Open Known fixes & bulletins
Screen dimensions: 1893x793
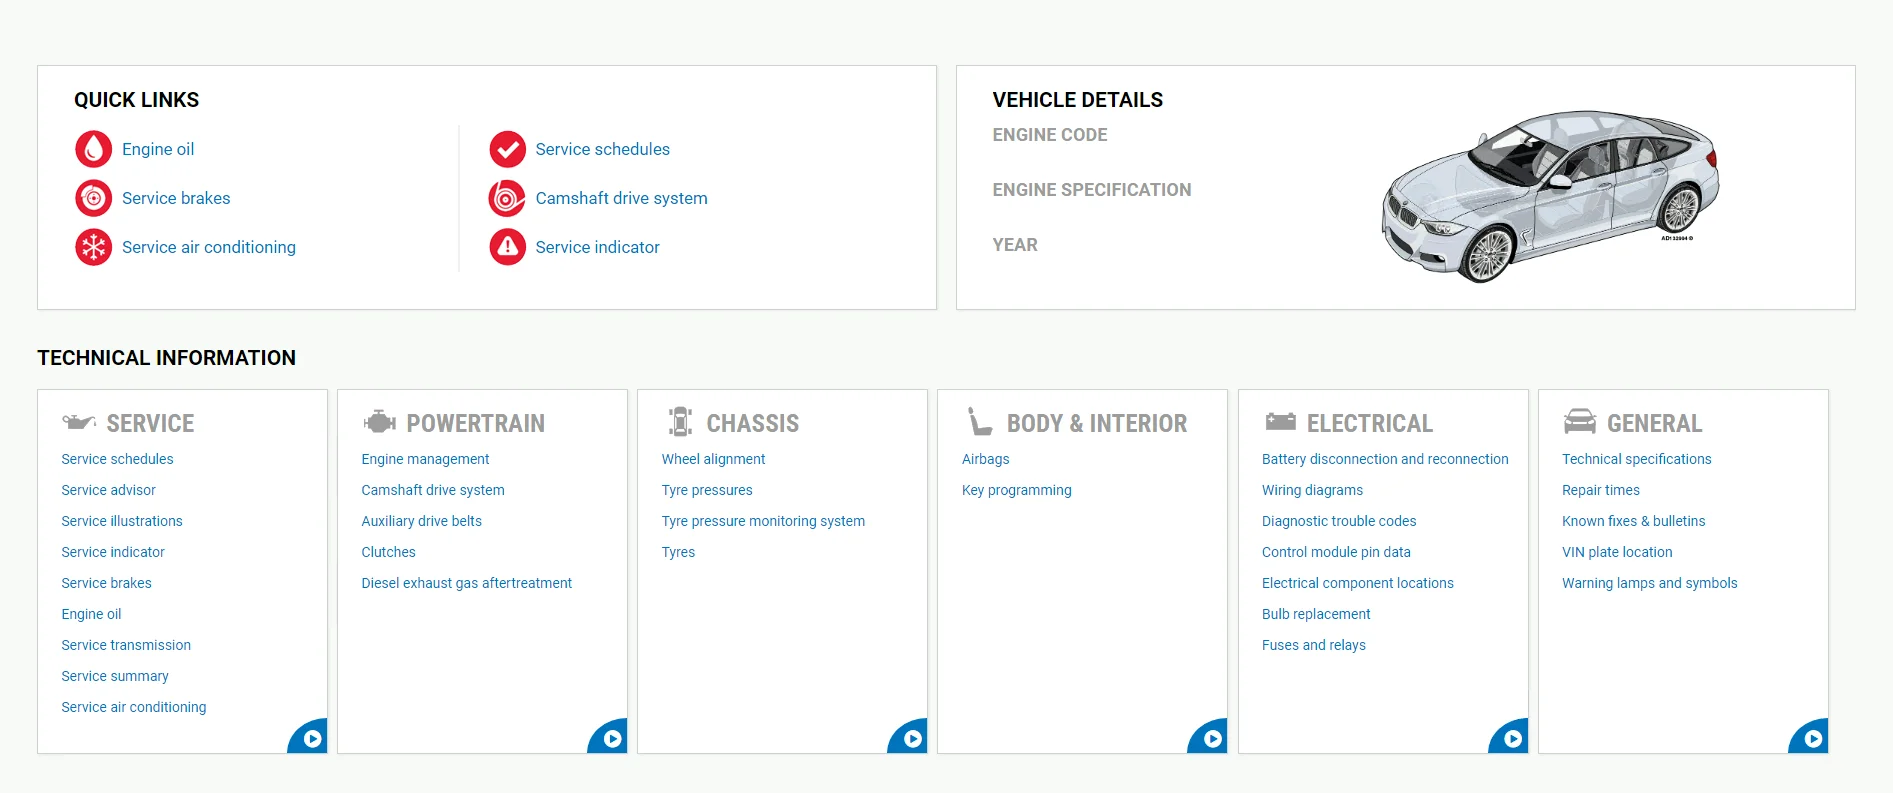[1633, 521]
